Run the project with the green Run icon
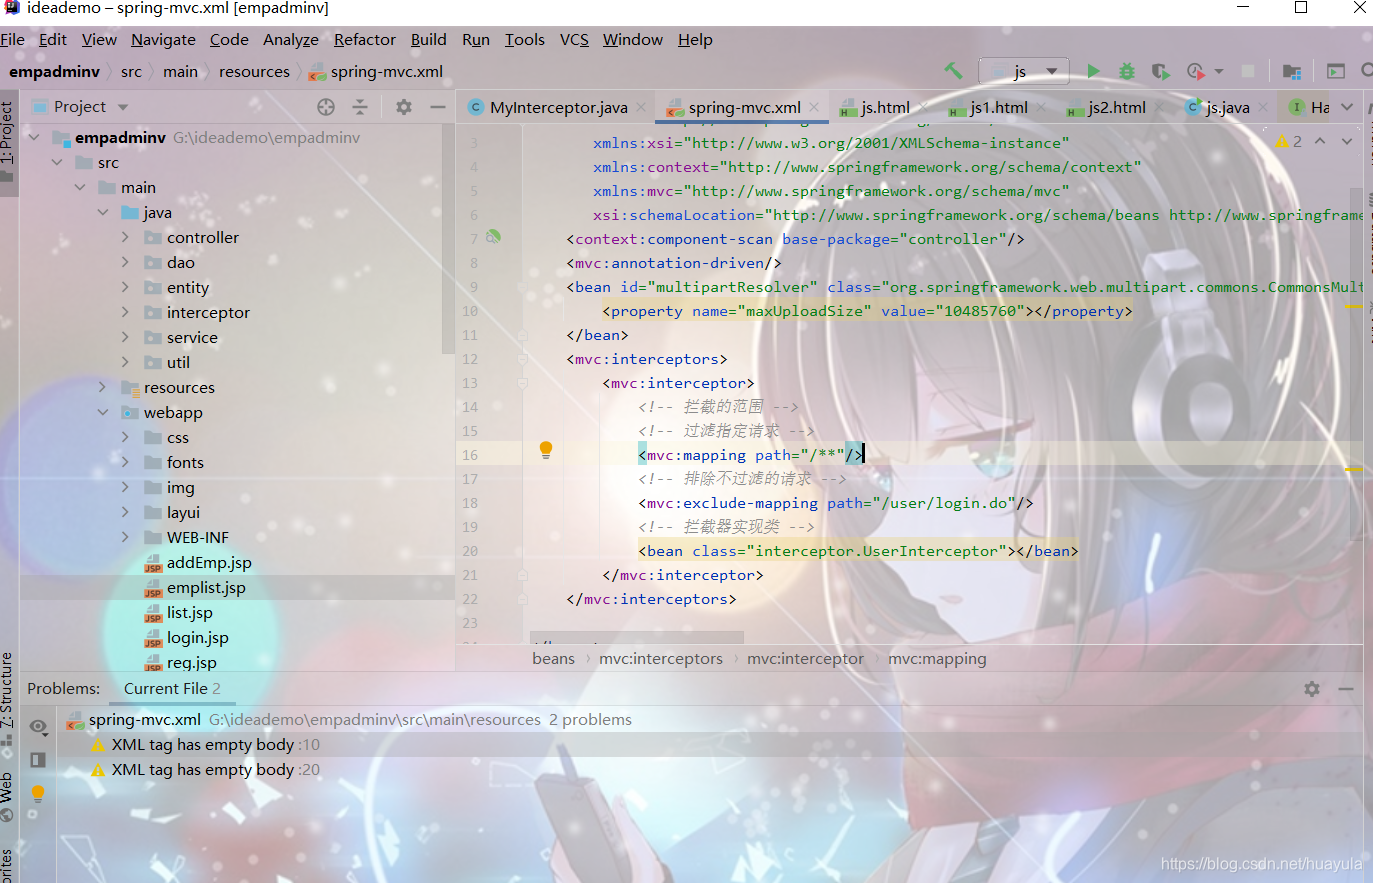The image size is (1373, 883). 1094,71
